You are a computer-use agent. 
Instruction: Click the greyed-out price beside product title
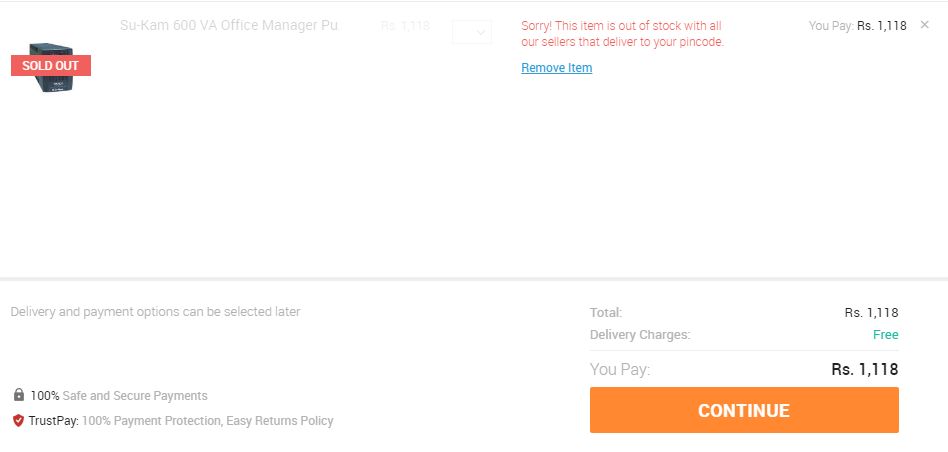pos(405,25)
